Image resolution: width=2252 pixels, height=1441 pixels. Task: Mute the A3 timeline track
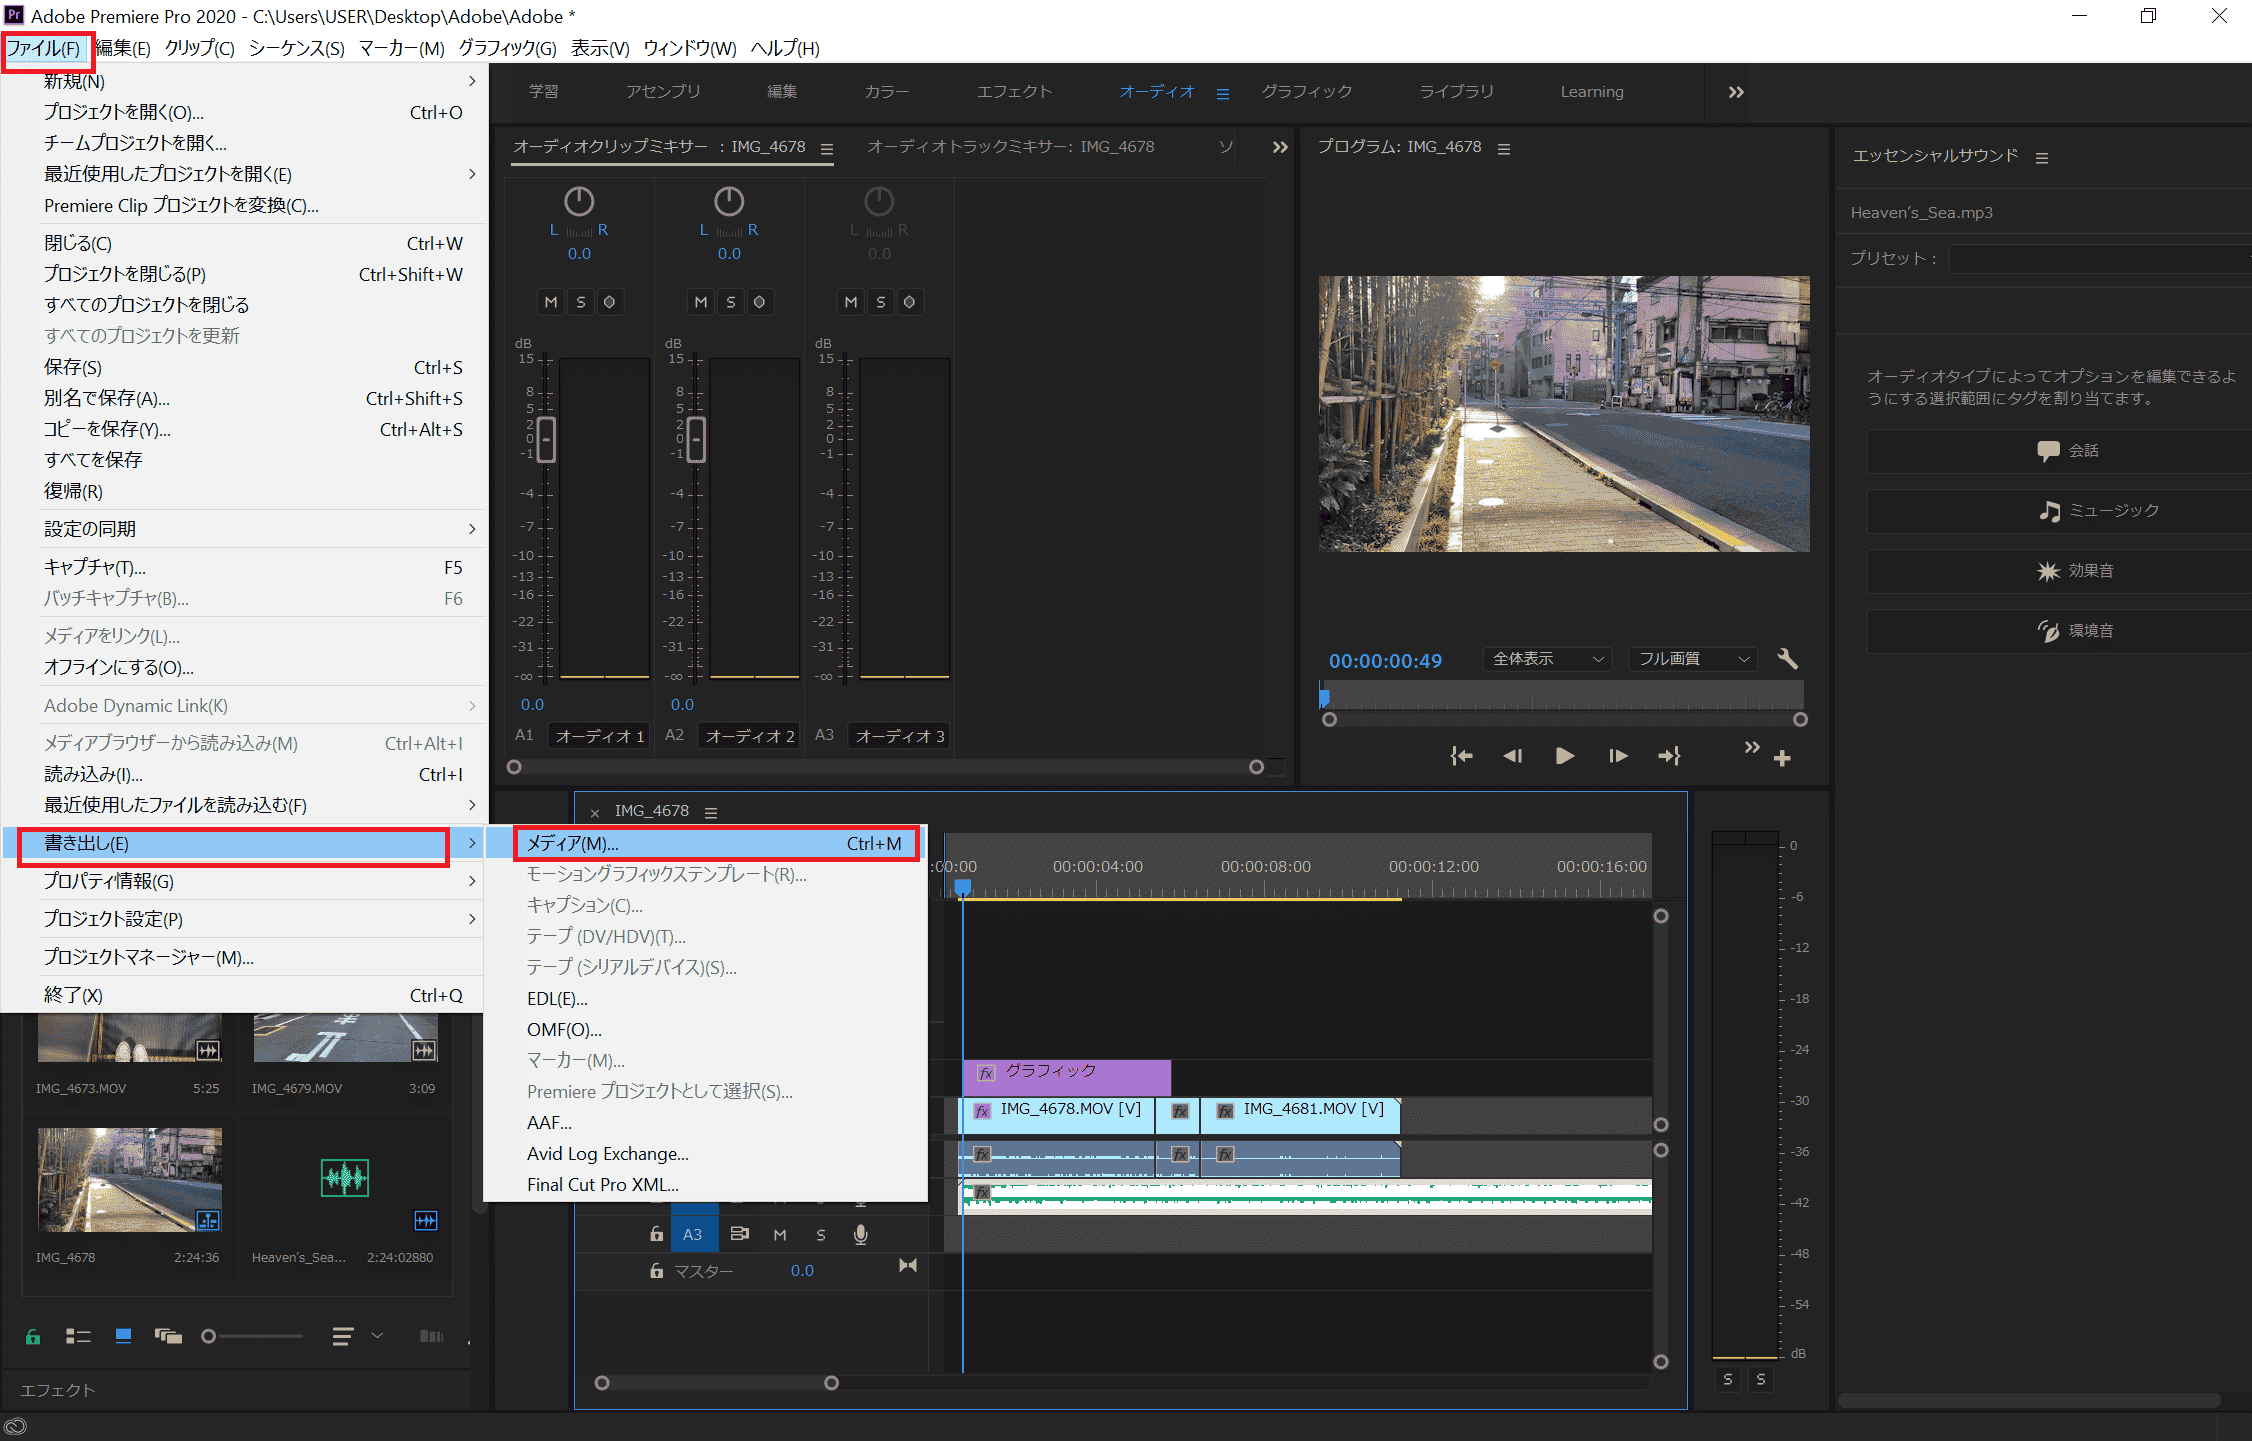(x=780, y=1235)
